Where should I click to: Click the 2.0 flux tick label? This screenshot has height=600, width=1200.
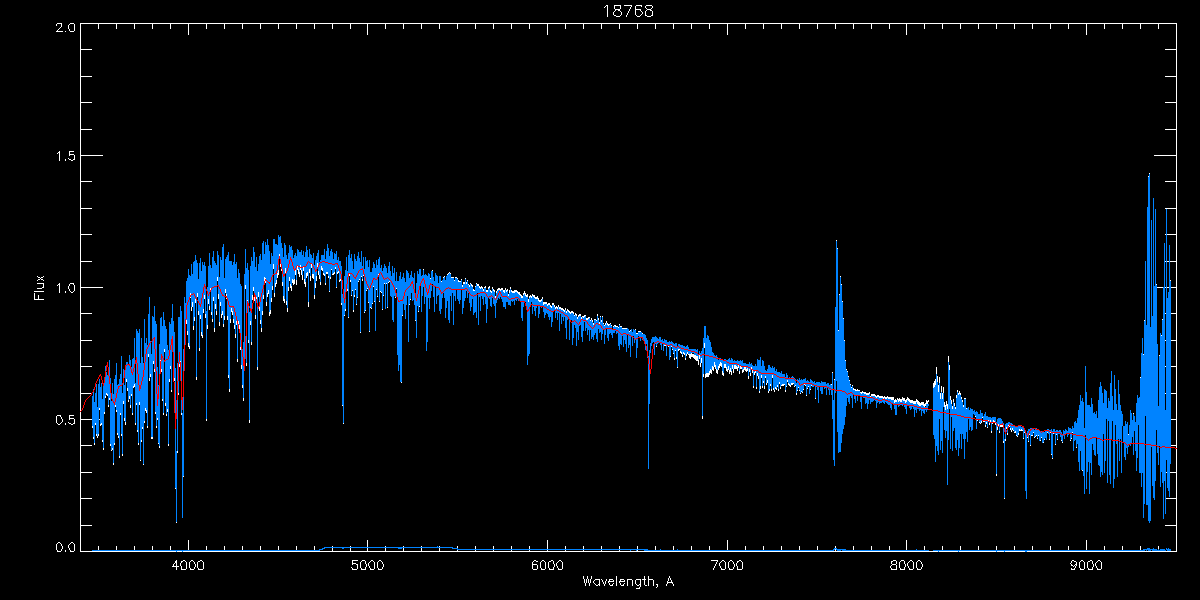point(65,27)
